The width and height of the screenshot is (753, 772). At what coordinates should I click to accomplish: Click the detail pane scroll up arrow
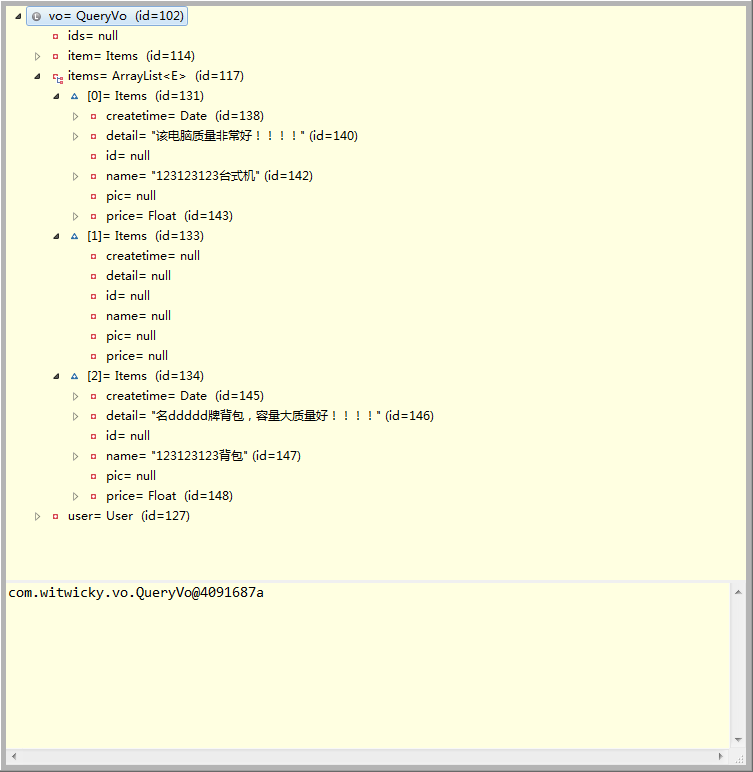pyautogui.click(x=738, y=592)
